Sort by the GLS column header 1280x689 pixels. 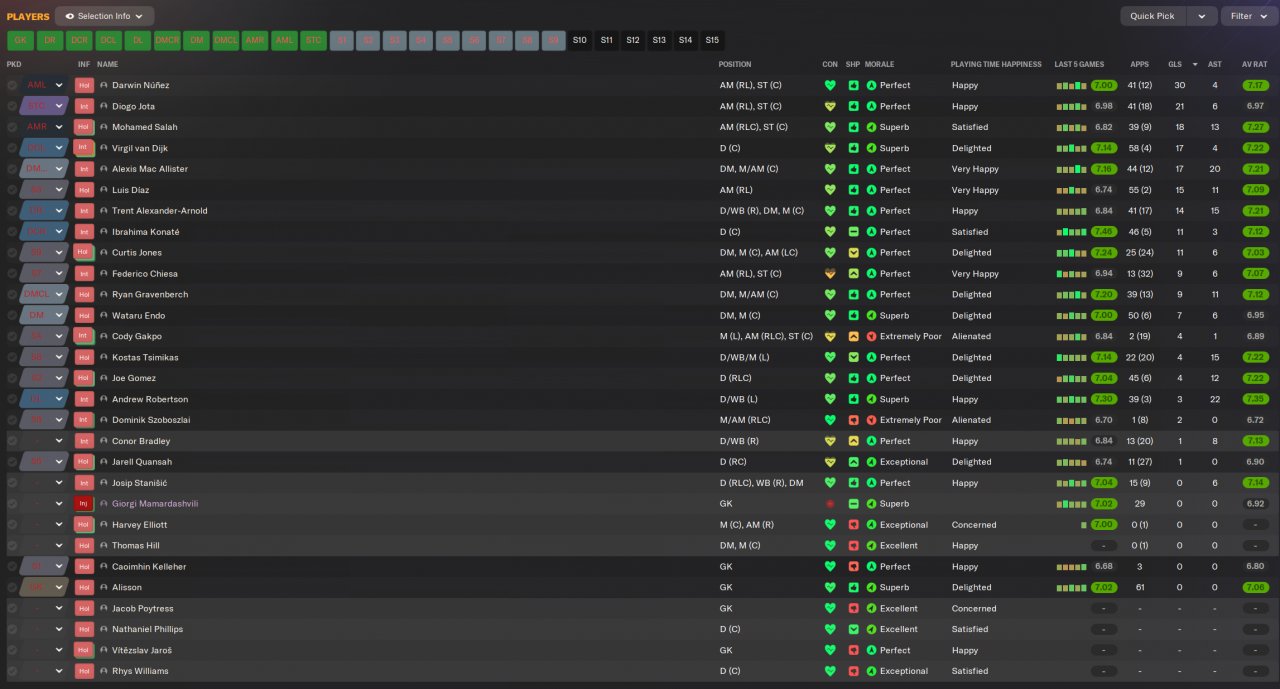(1175, 64)
